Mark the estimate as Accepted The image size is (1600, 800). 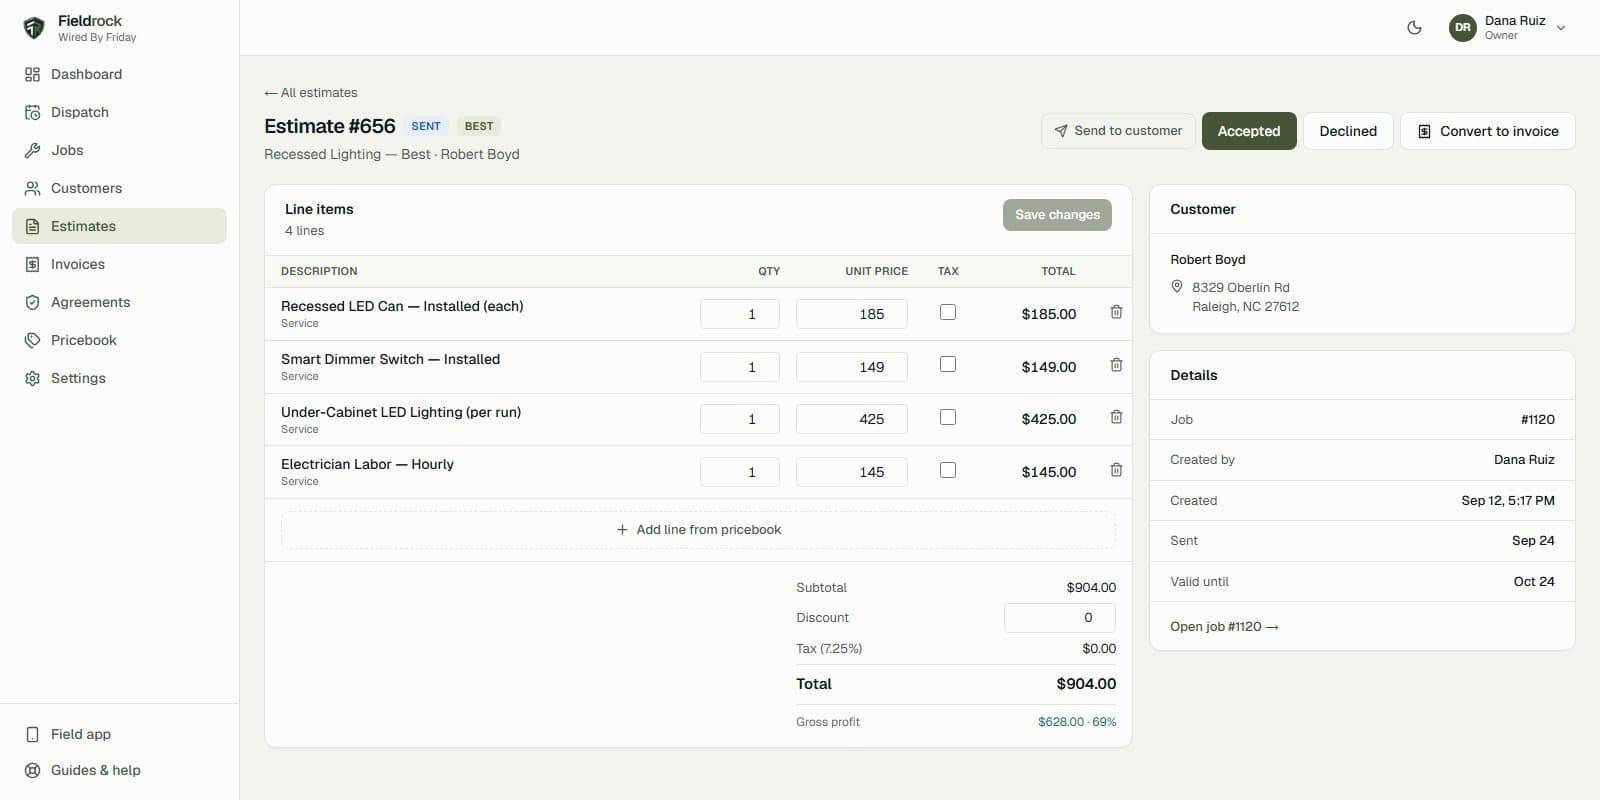[x=1249, y=131]
